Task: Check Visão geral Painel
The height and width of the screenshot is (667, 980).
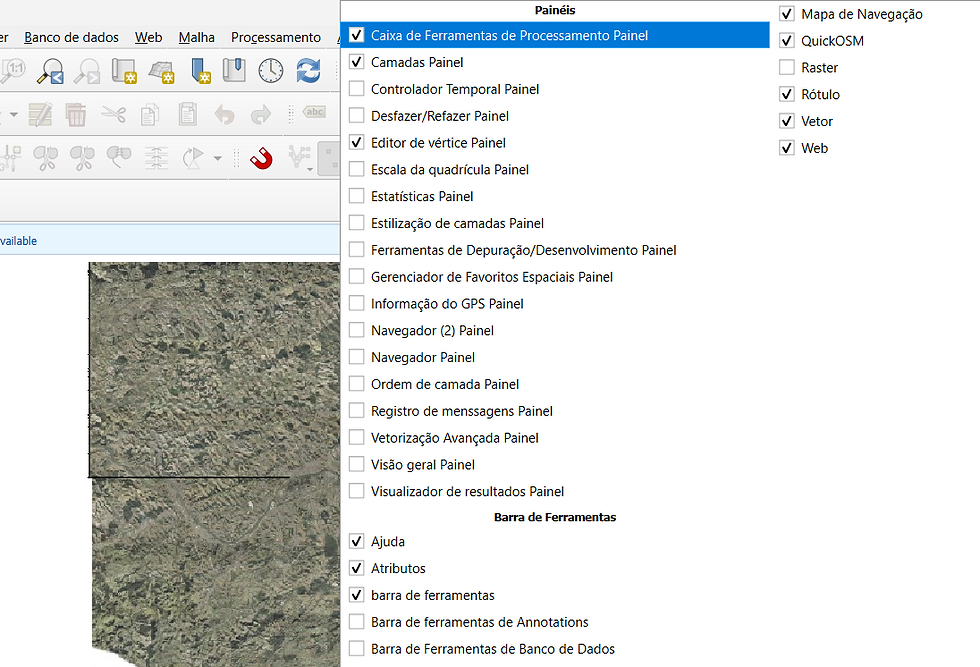Action: 356,464
